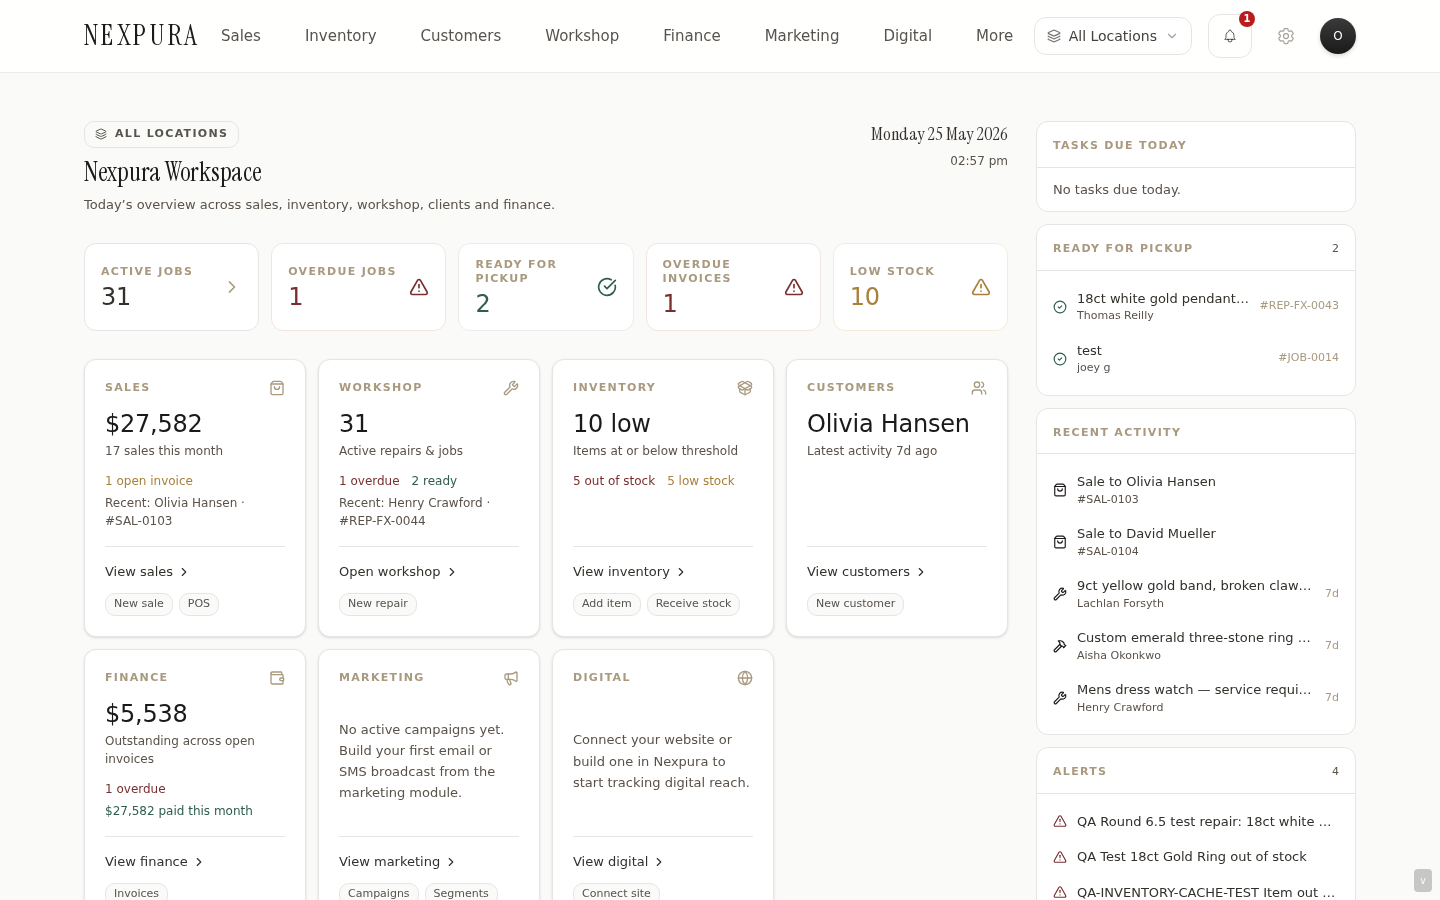
Task: Click wrench icon for 9ct yellow gold band
Action: pyautogui.click(x=1060, y=594)
